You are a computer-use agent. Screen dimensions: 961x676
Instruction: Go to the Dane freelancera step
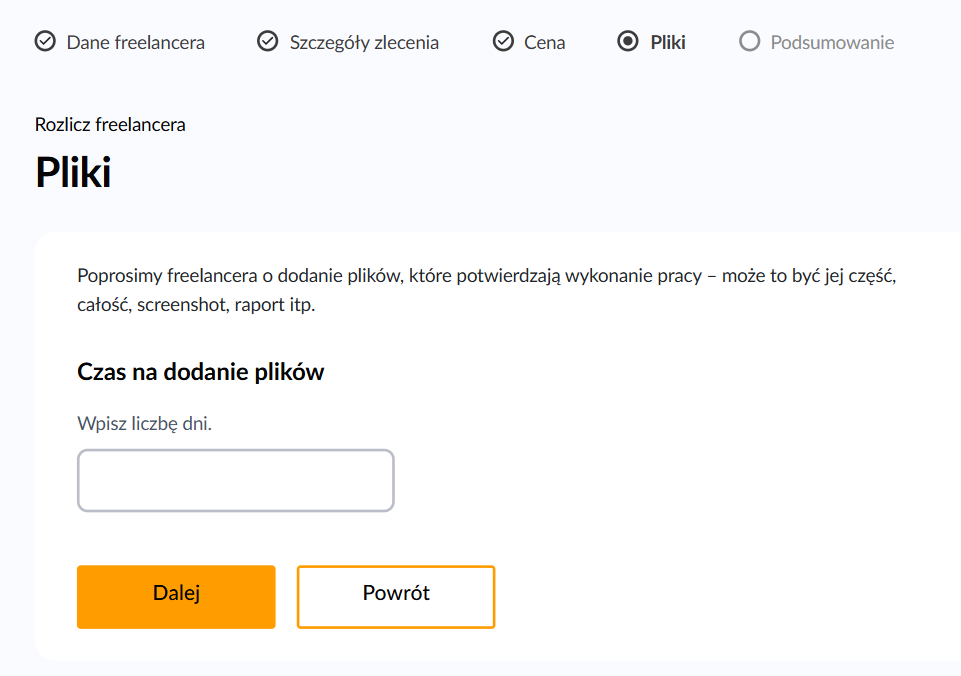pos(135,42)
